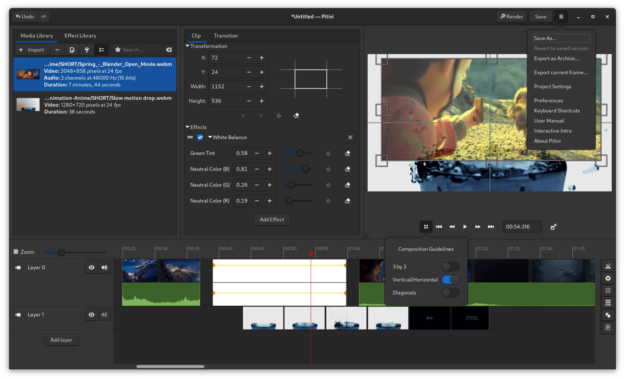The image size is (625, 379).
Task: Adjust the Green Tint slider
Action: coord(298,153)
